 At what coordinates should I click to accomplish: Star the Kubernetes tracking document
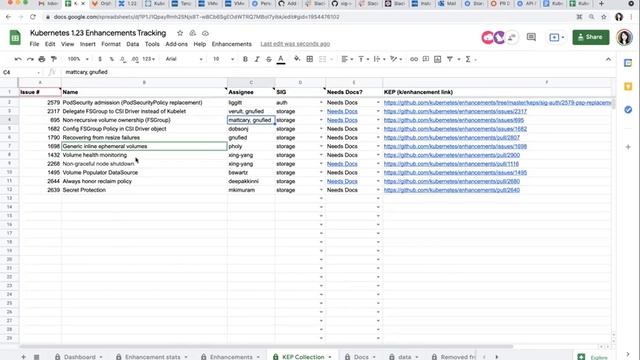tap(180, 33)
